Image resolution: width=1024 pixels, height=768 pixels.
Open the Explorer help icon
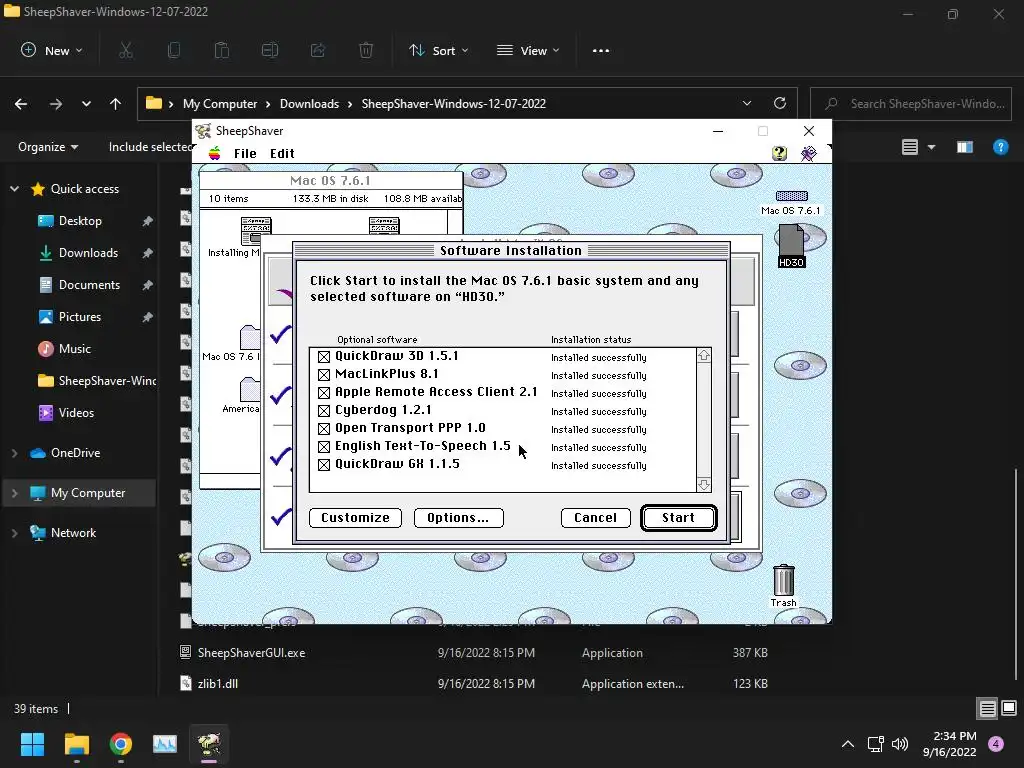tap(1000, 147)
